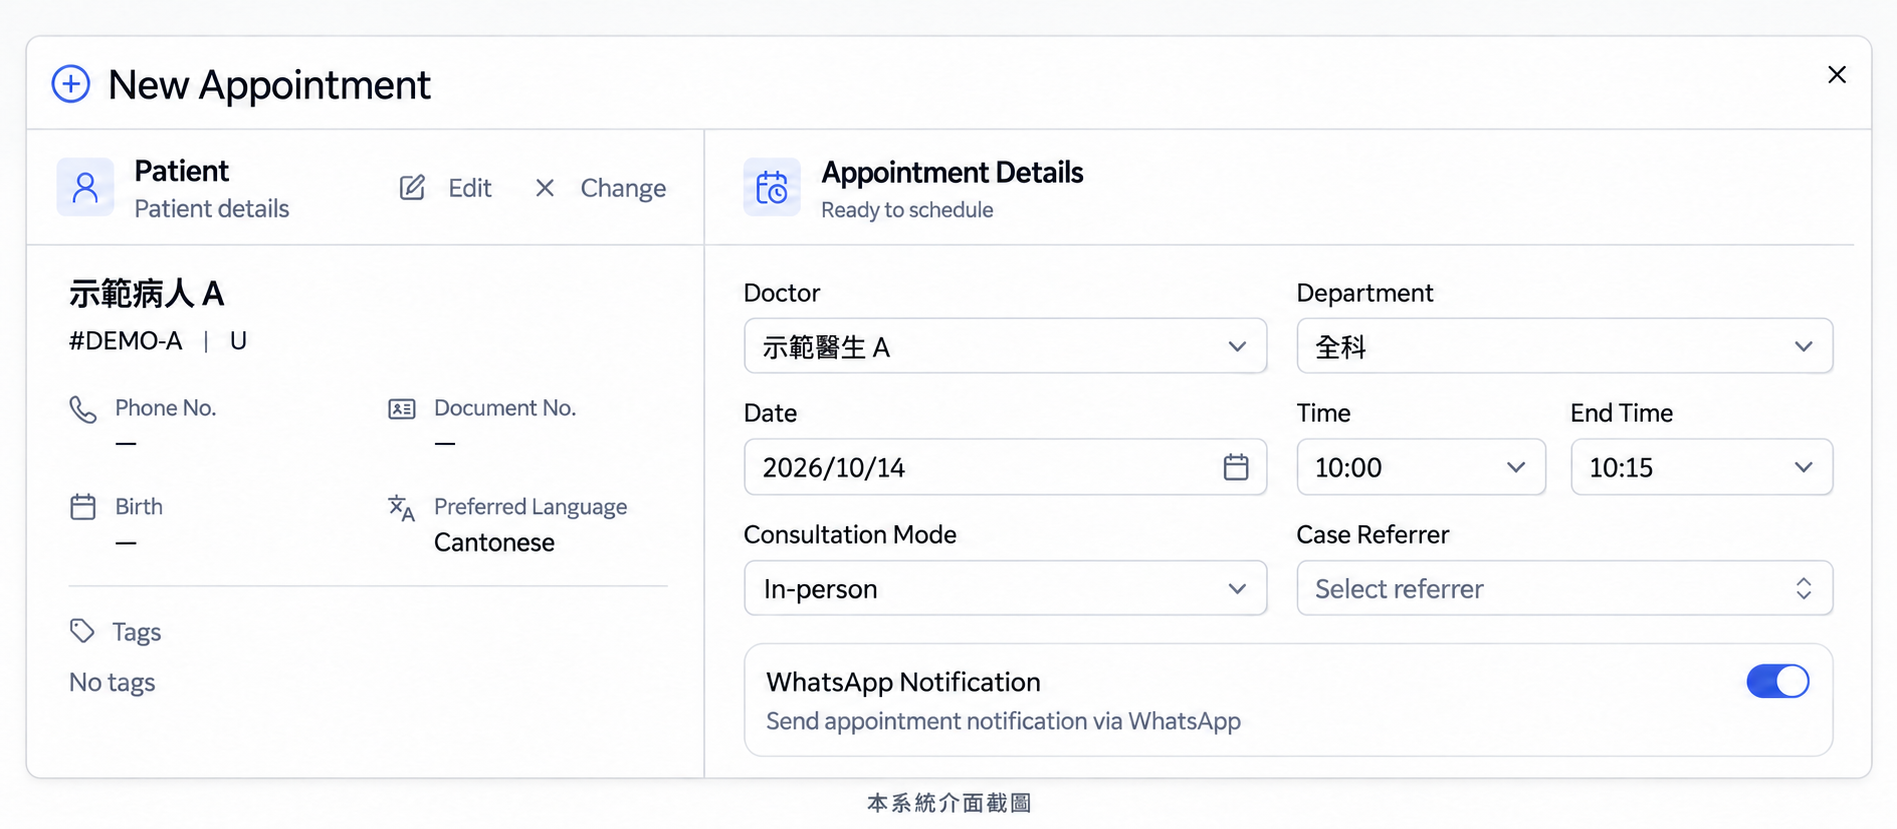Click the Appointment Details calendar-clock icon

click(x=772, y=187)
